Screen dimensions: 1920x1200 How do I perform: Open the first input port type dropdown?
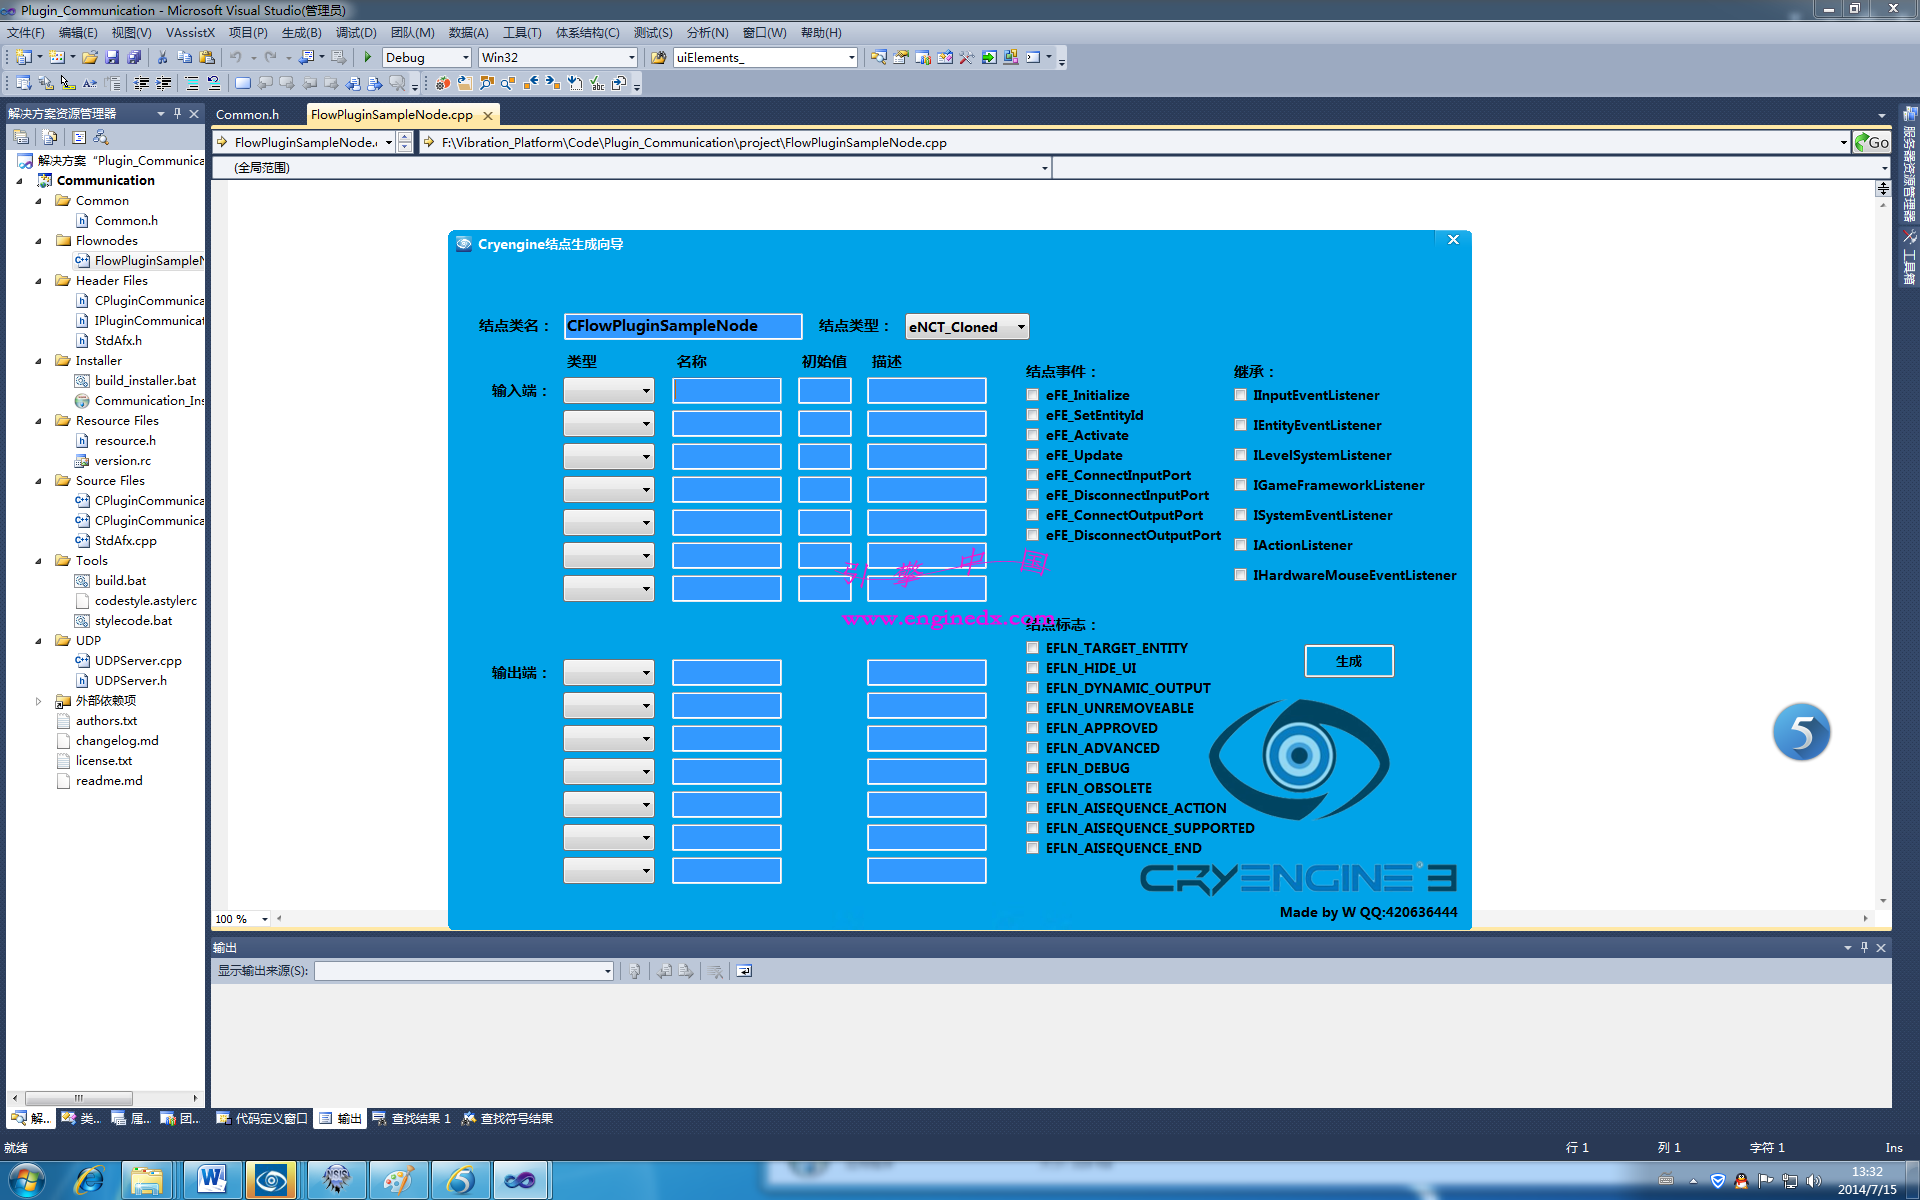pyautogui.click(x=608, y=391)
